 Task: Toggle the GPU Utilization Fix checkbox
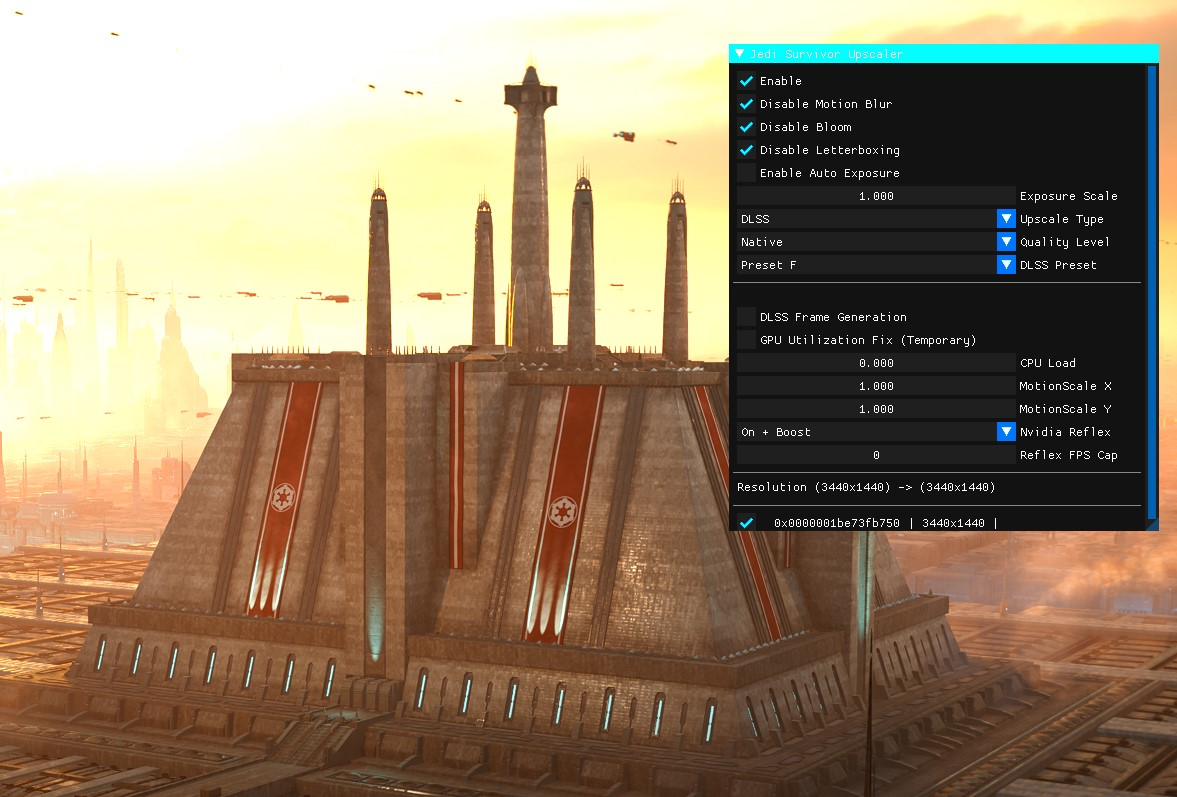point(746,339)
